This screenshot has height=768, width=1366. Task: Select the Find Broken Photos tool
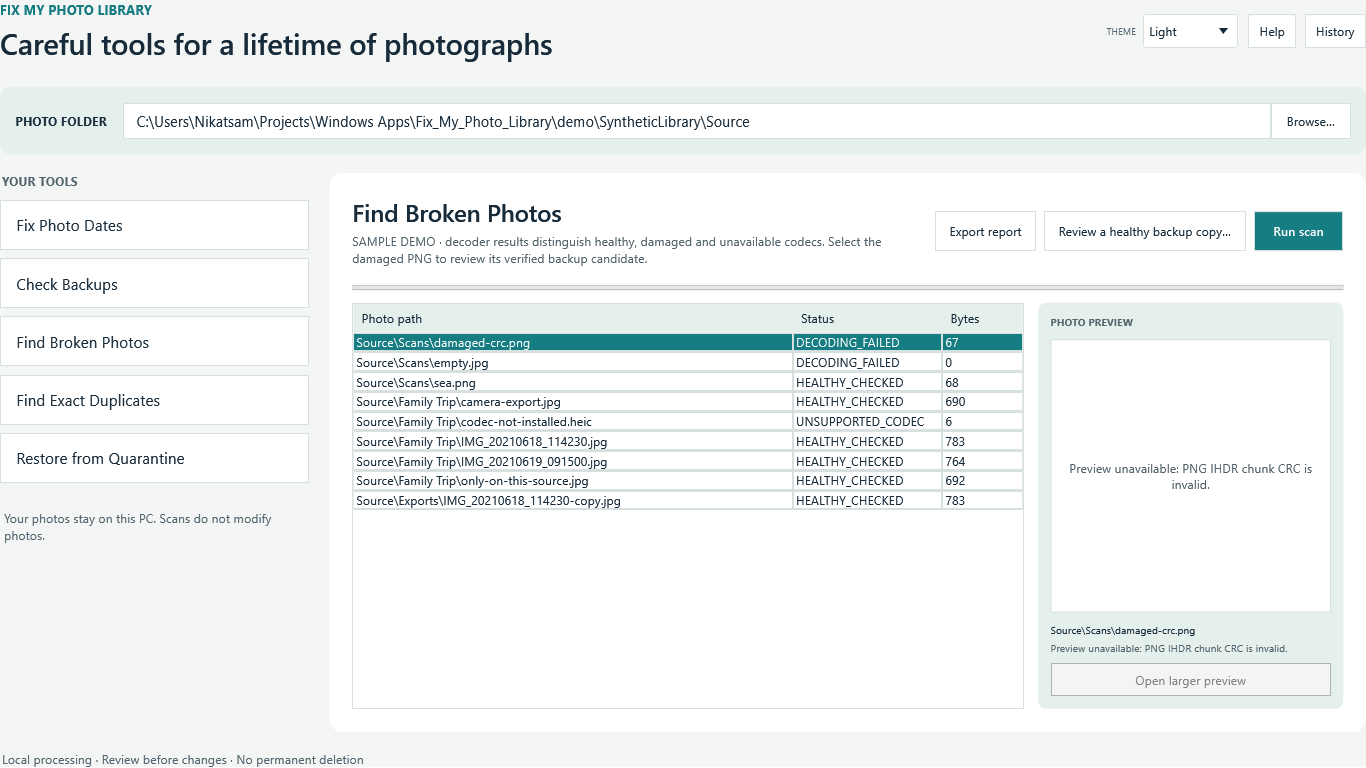[154, 342]
